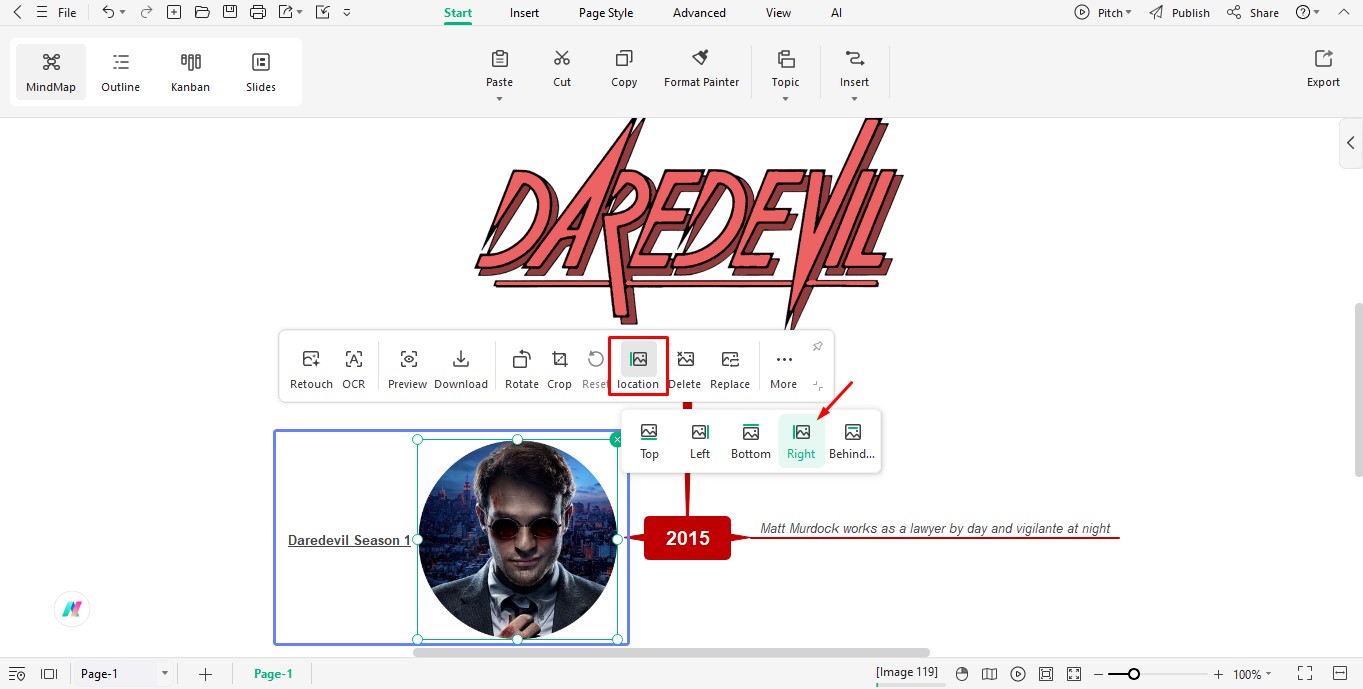Switch to Slides view mode
Screen dimensions: 1363x689
[x=261, y=71]
